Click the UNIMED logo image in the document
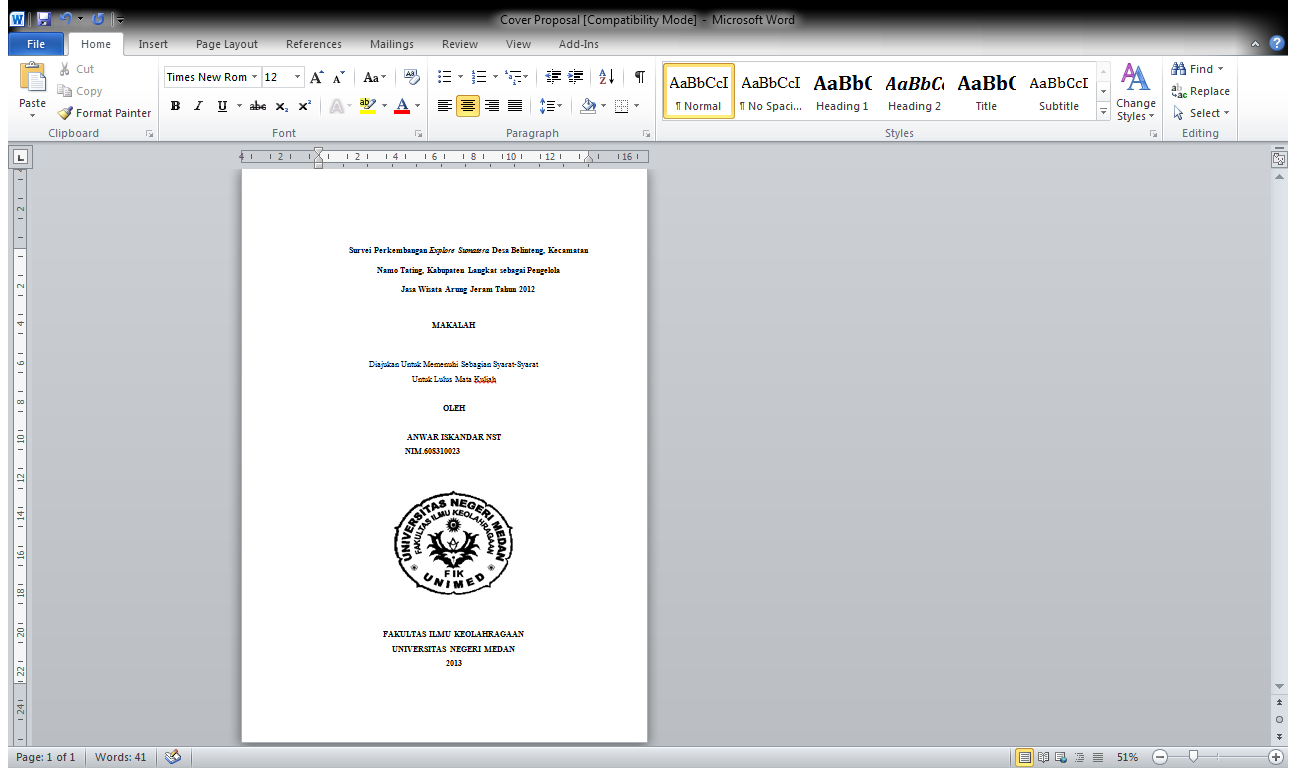The image size is (1296, 776). 453,543
